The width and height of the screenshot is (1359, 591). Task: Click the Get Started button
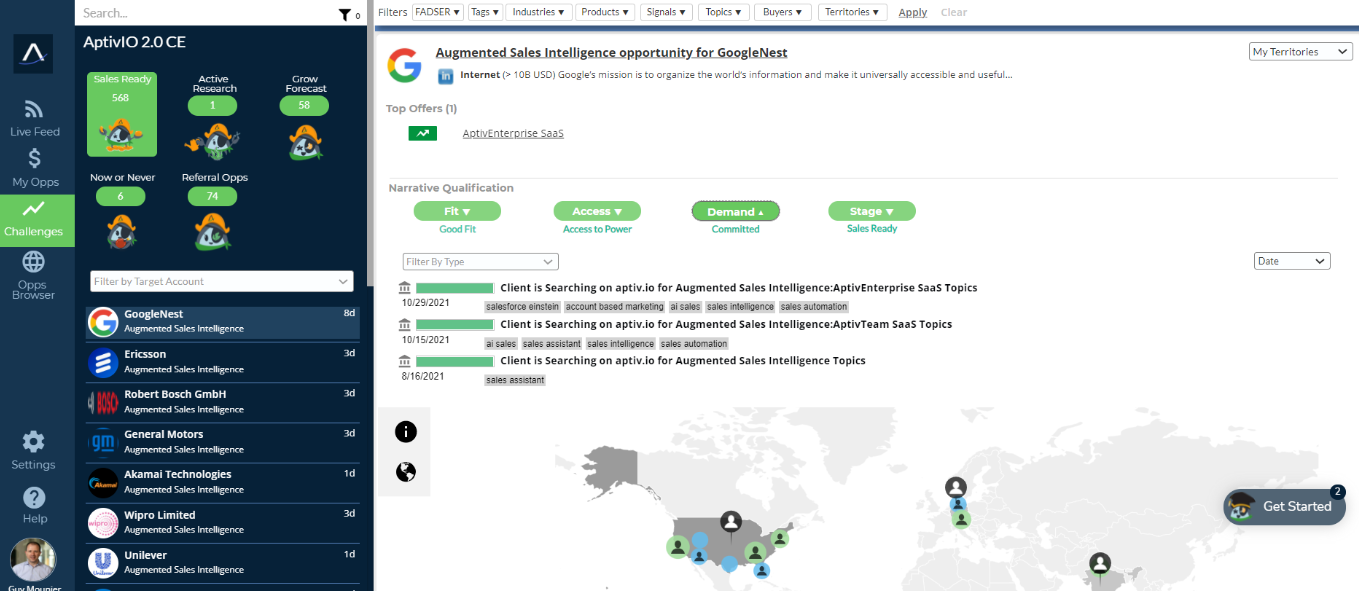click(x=1284, y=506)
